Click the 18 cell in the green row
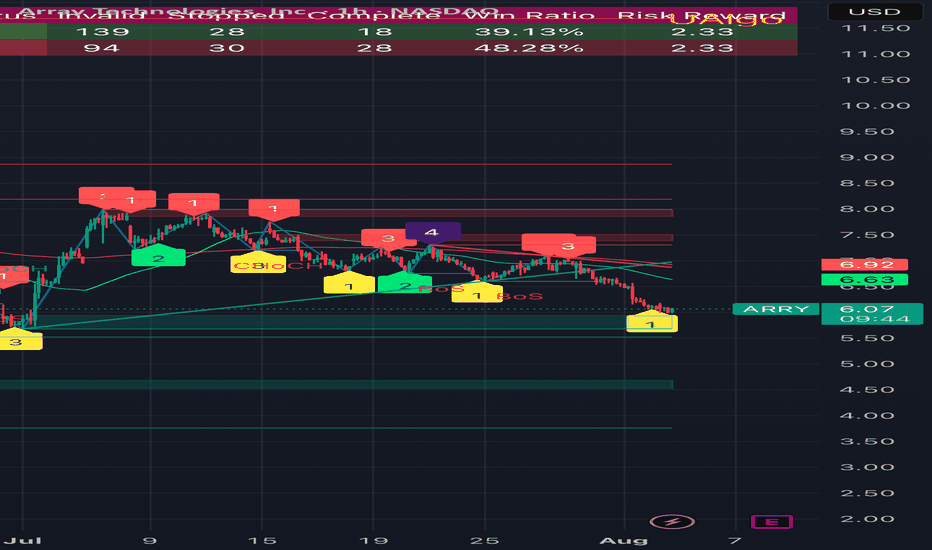Viewport: 932px width, 550px height. tap(374, 32)
